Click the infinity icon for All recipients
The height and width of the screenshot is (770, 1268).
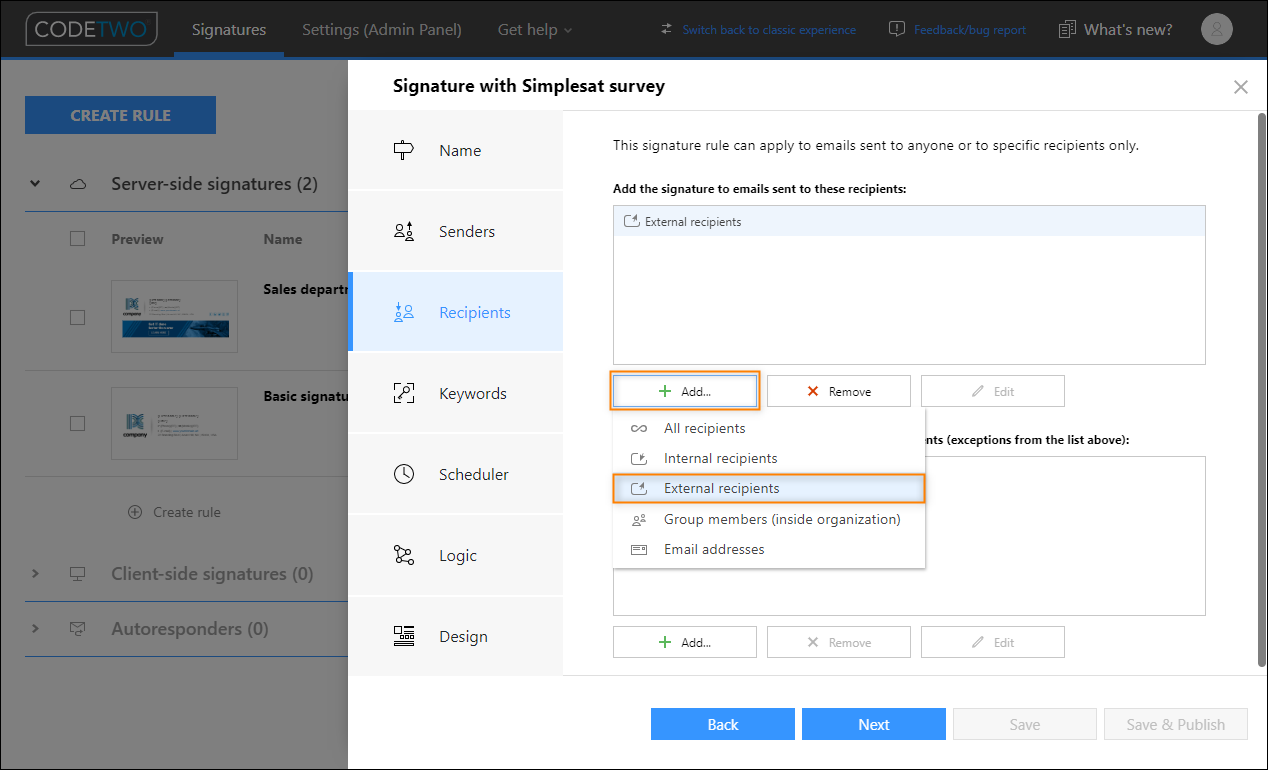click(x=639, y=429)
